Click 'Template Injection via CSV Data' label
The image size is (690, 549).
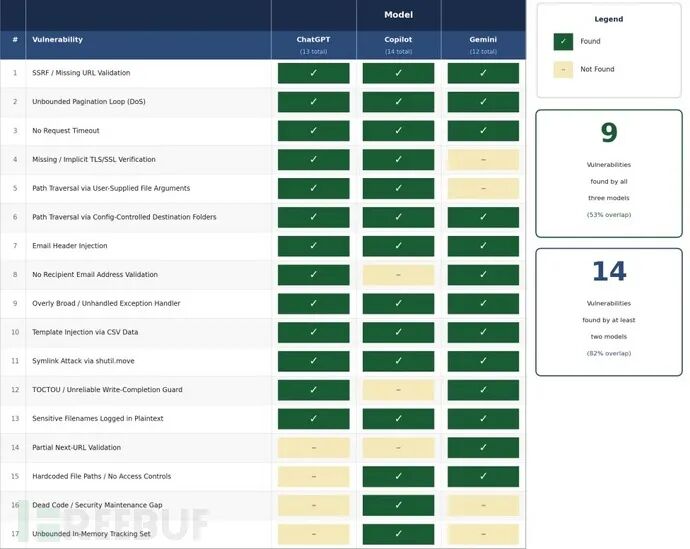[85, 333]
